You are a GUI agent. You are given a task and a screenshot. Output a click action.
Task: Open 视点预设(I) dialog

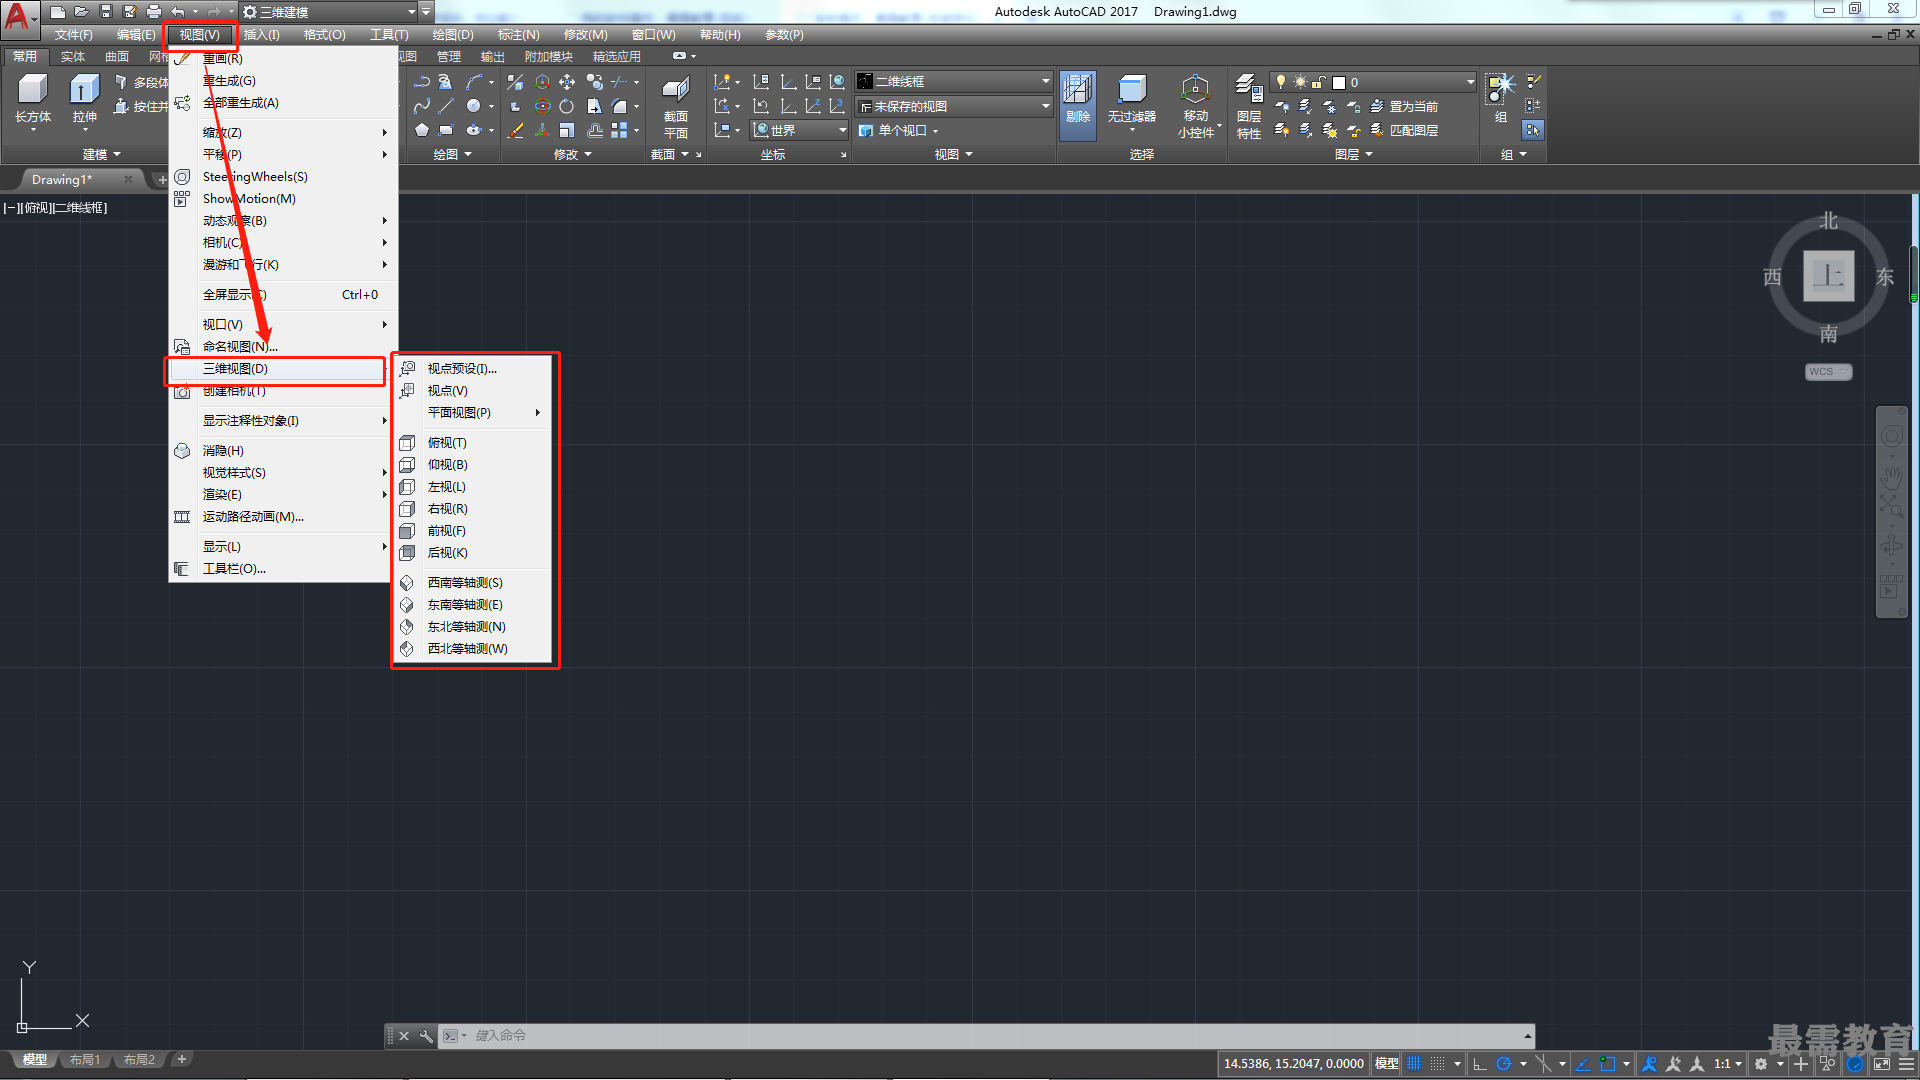click(x=474, y=368)
